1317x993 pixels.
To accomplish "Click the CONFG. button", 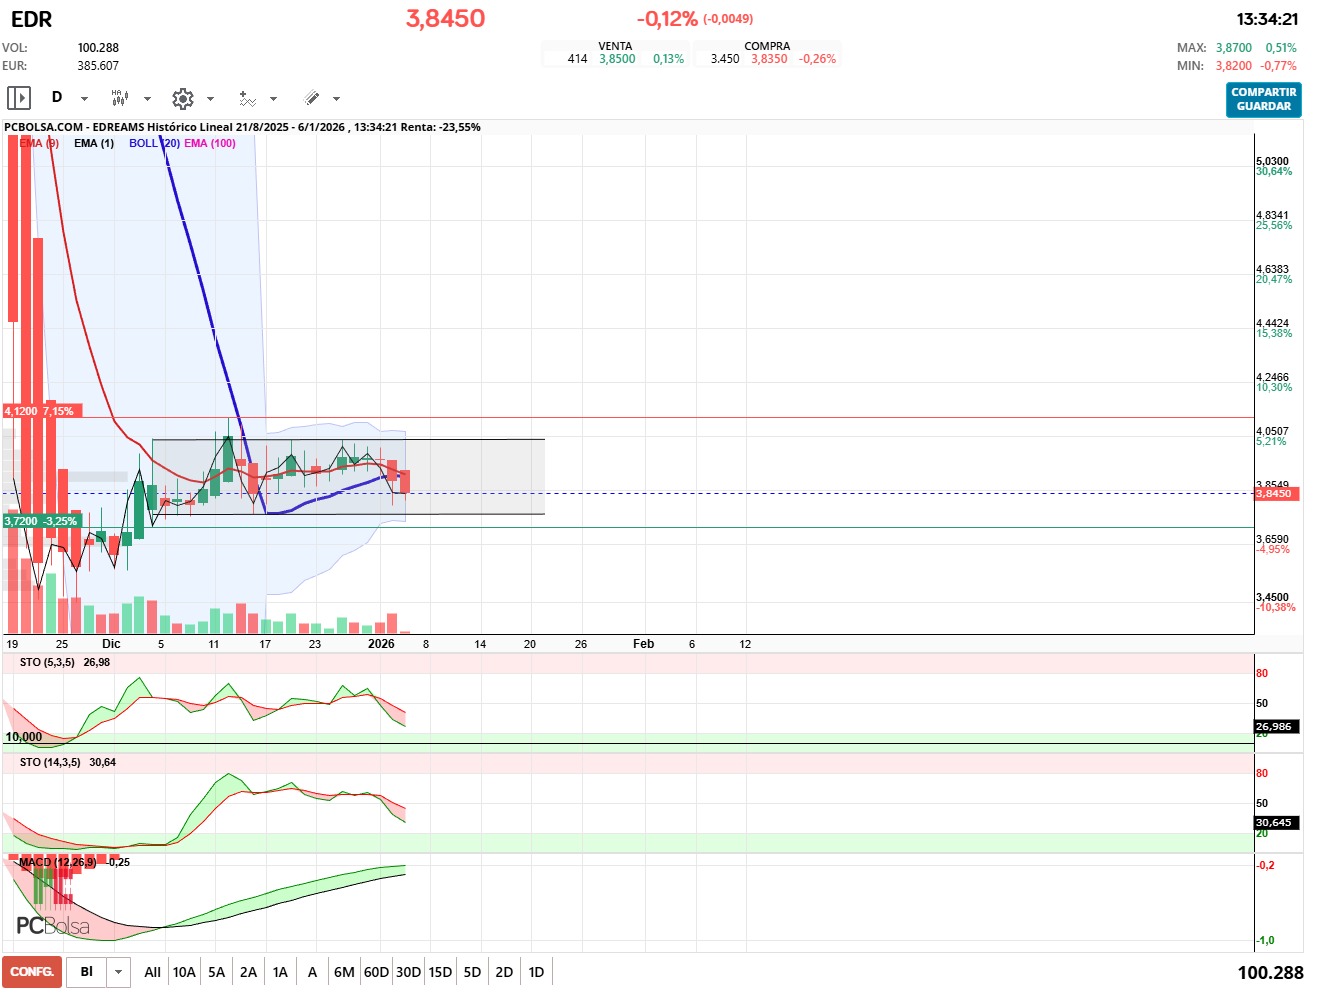I will click(x=32, y=972).
